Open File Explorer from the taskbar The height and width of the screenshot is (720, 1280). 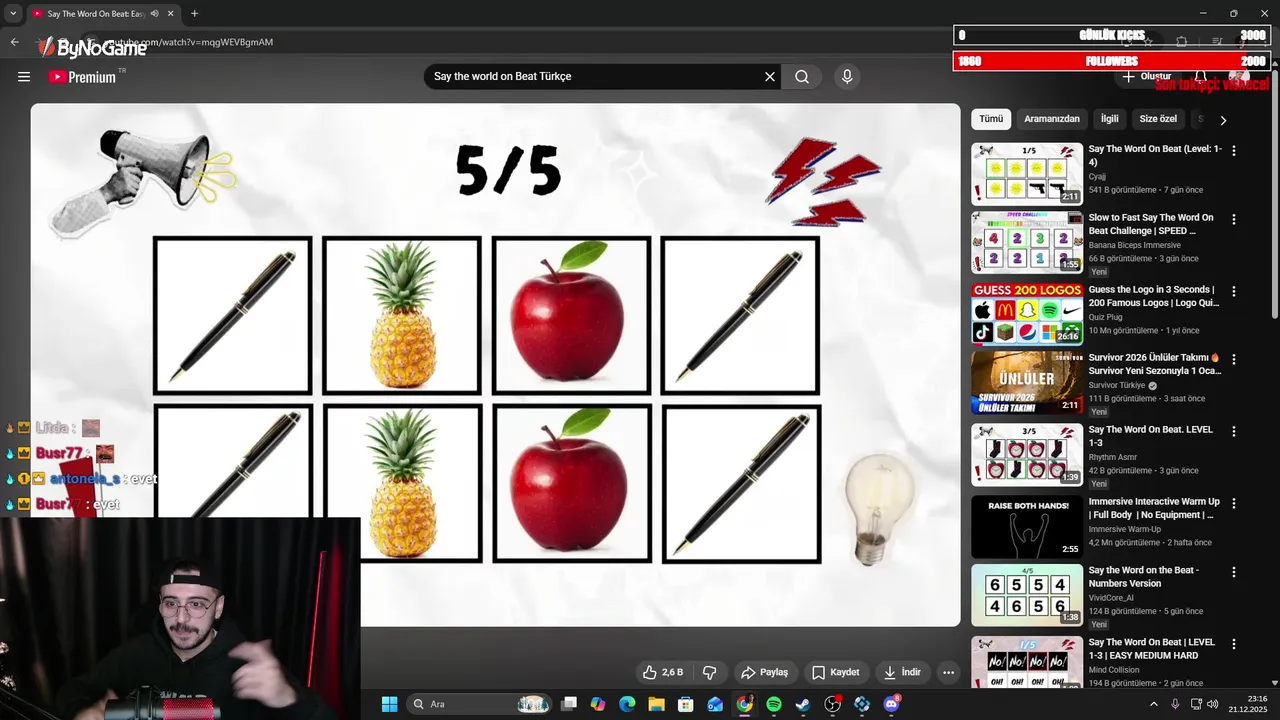tap(656, 704)
